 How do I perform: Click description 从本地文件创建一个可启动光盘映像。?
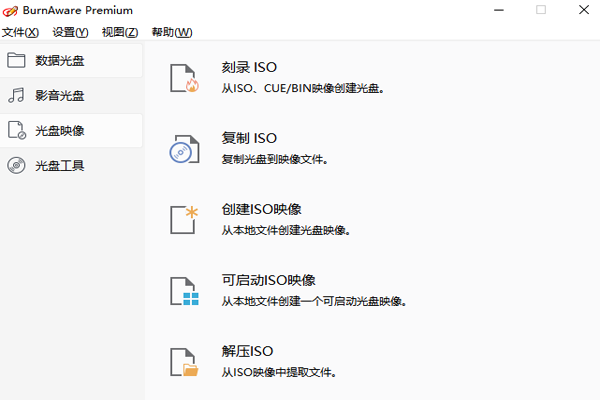pyautogui.click(x=314, y=301)
